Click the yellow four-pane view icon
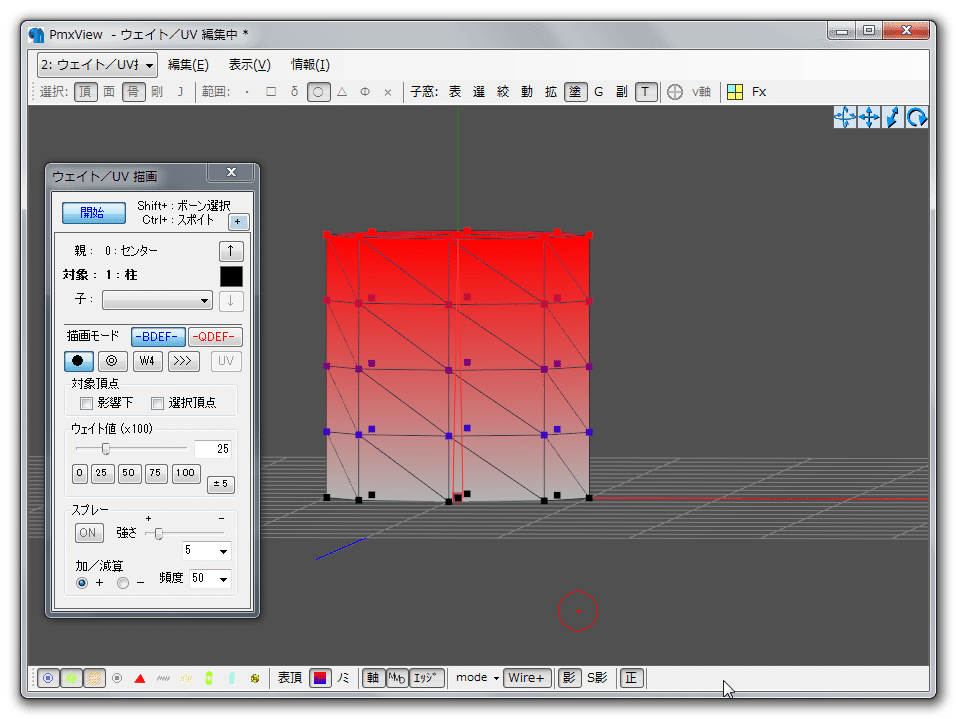The width and height of the screenshot is (957, 719). point(735,92)
